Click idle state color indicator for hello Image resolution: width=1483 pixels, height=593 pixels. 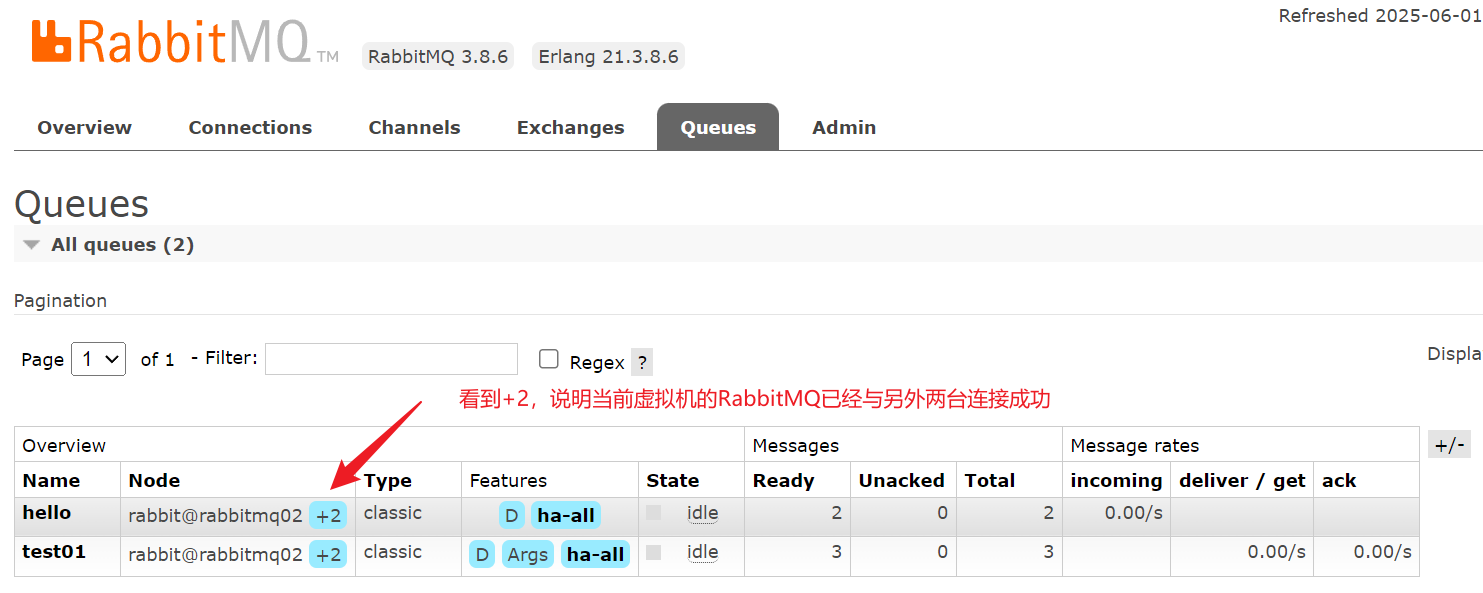click(654, 513)
